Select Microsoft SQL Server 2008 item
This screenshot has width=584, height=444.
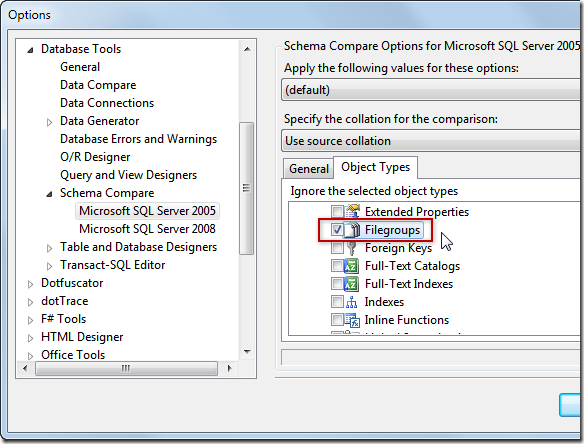point(147,229)
